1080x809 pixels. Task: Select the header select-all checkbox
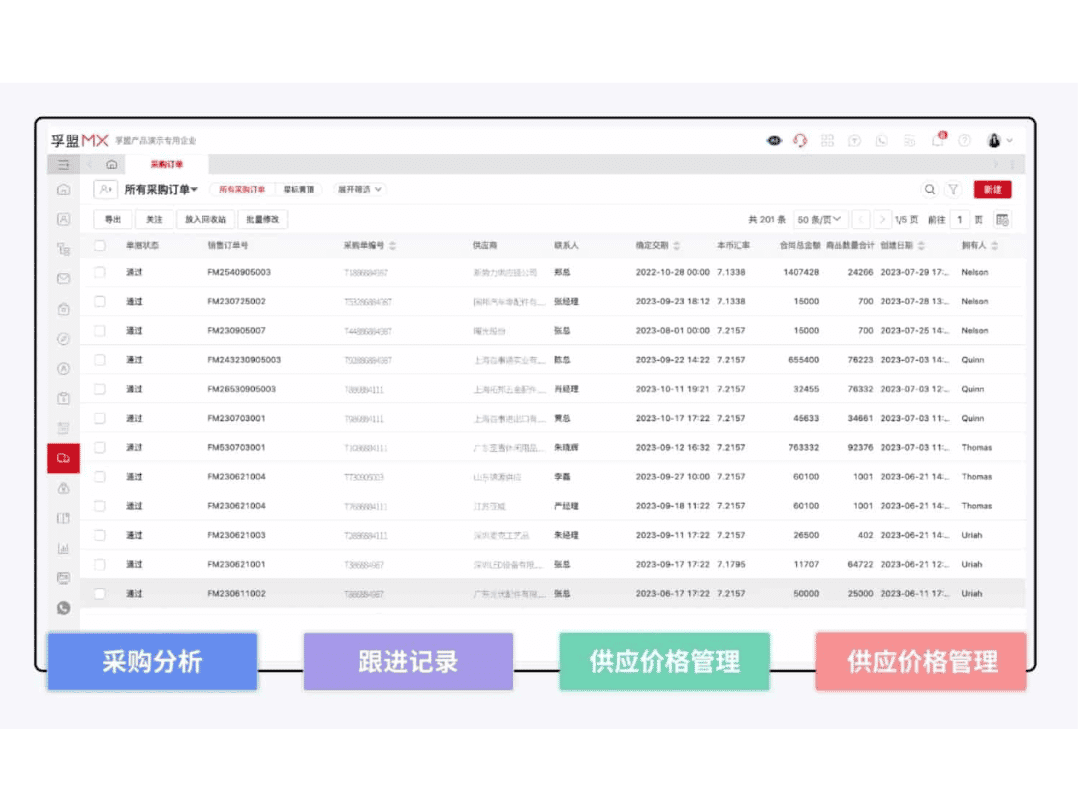99,244
